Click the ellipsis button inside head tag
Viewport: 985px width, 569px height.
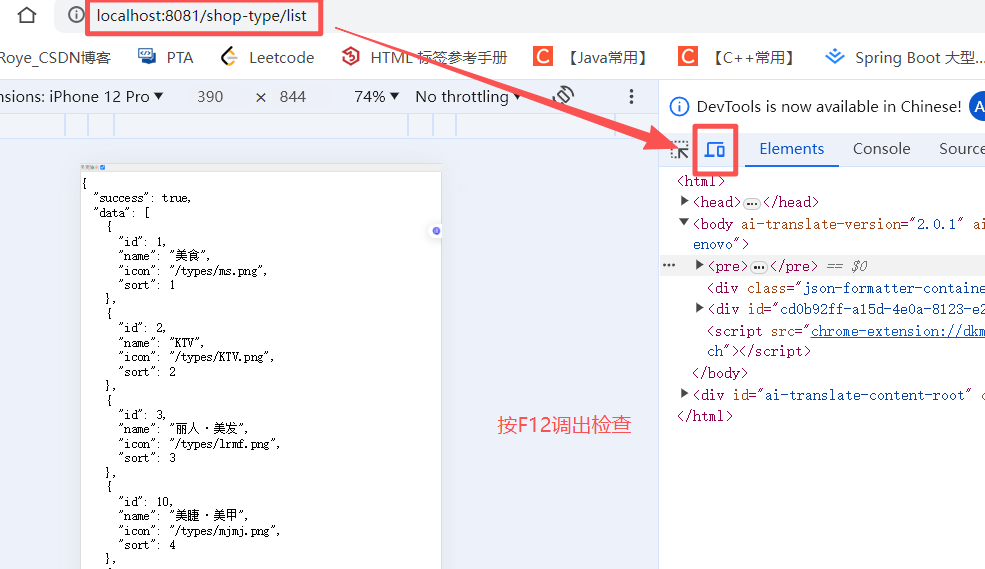point(752,203)
